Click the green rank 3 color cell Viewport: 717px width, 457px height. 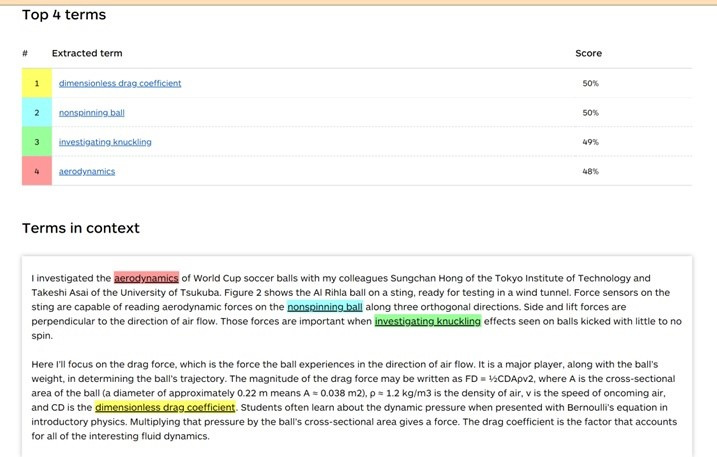tap(37, 142)
